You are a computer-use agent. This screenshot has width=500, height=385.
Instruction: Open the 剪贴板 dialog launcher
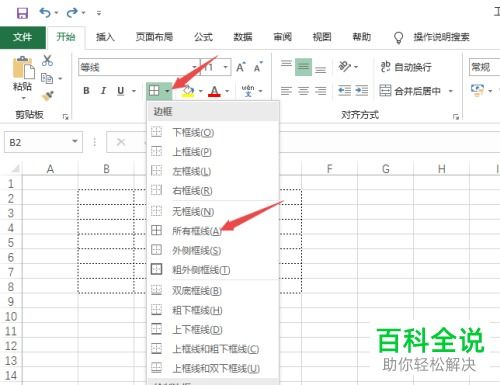[66, 117]
